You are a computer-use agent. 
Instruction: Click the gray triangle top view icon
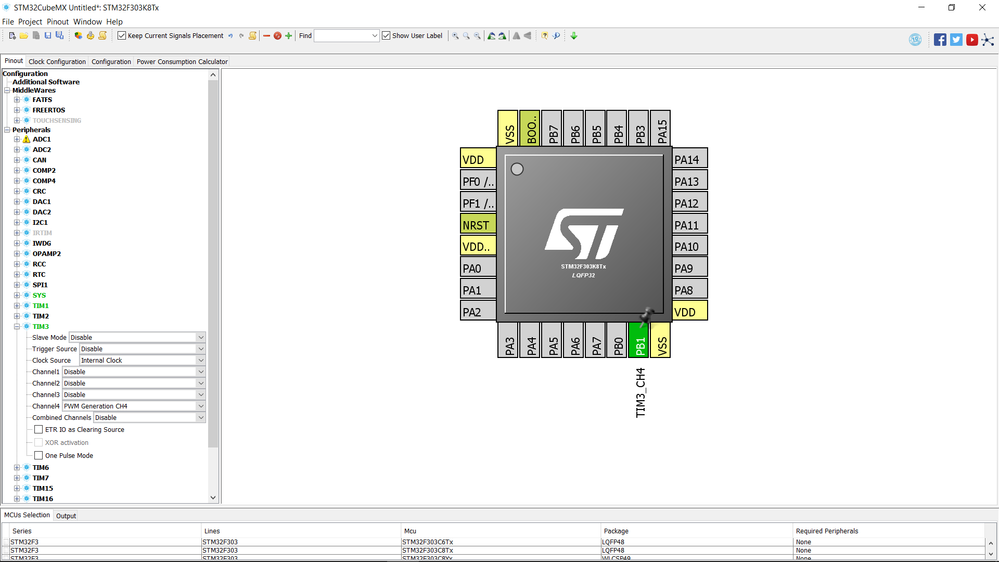pos(517,36)
